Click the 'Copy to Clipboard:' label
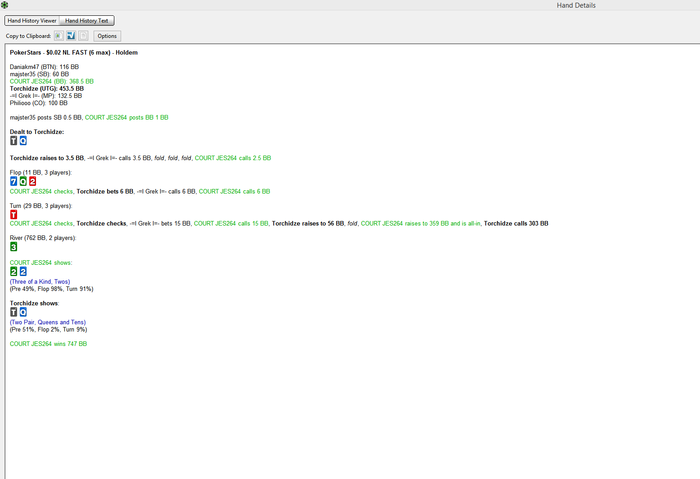The width and height of the screenshot is (700, 479). [x=28, y=36]
